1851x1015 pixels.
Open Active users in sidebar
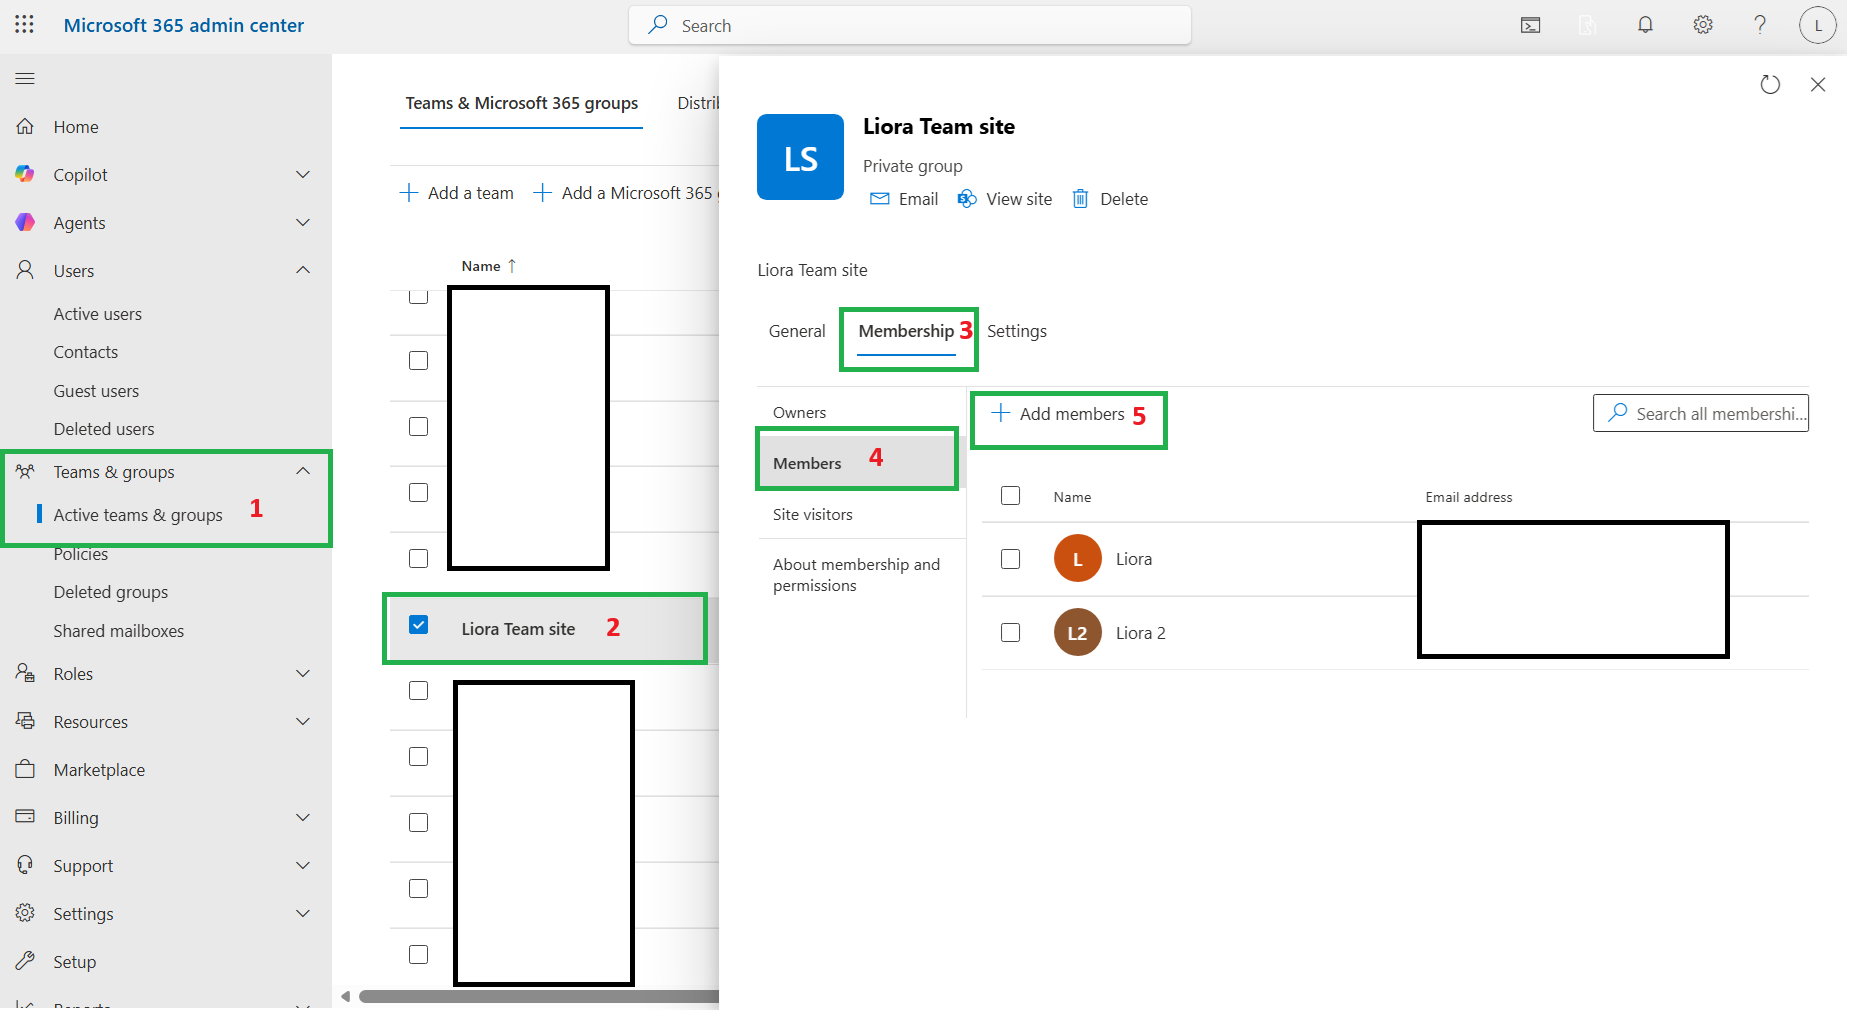(x=98, y=314)
